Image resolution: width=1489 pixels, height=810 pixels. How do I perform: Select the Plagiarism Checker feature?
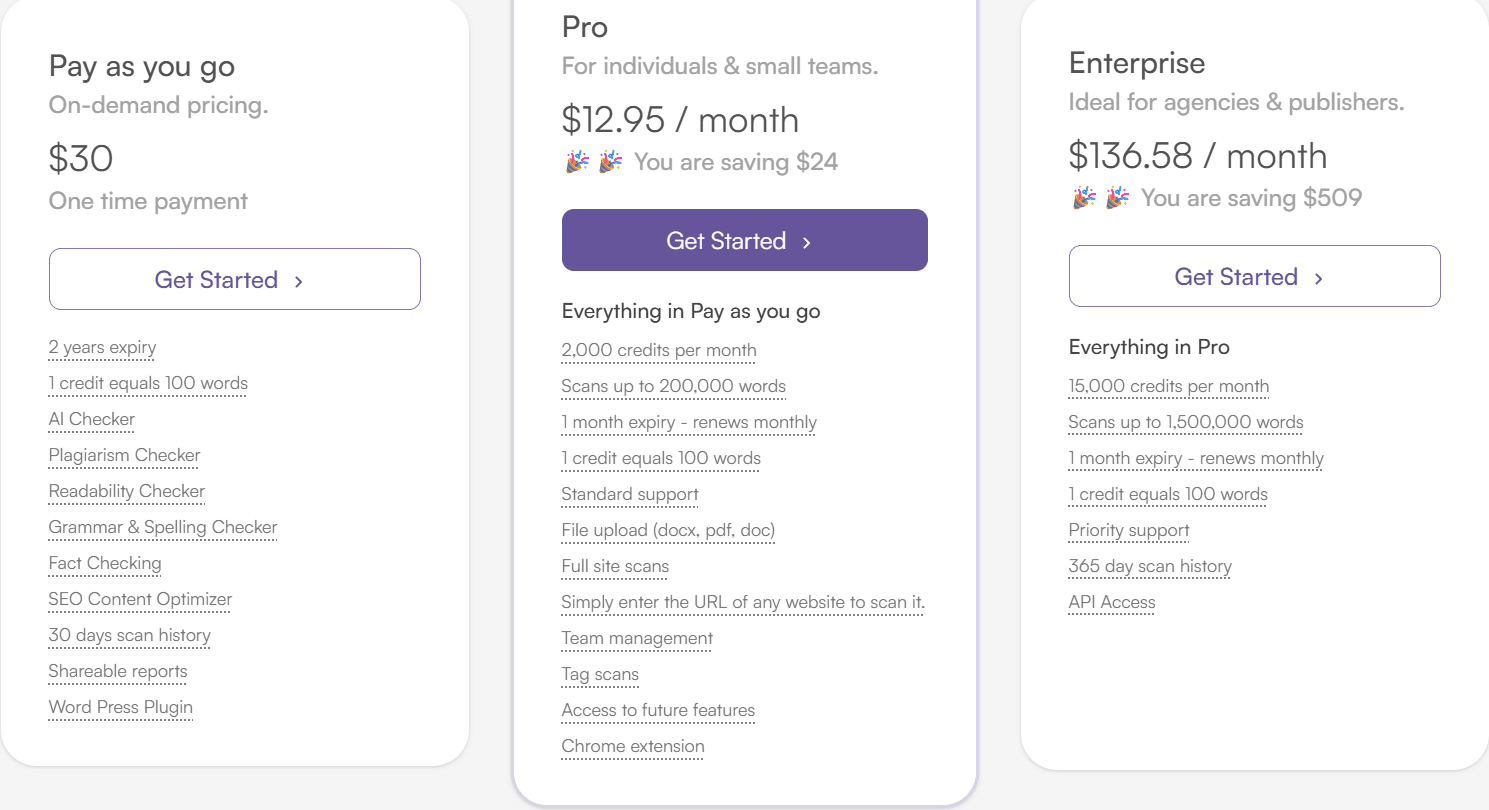(124, 455)
